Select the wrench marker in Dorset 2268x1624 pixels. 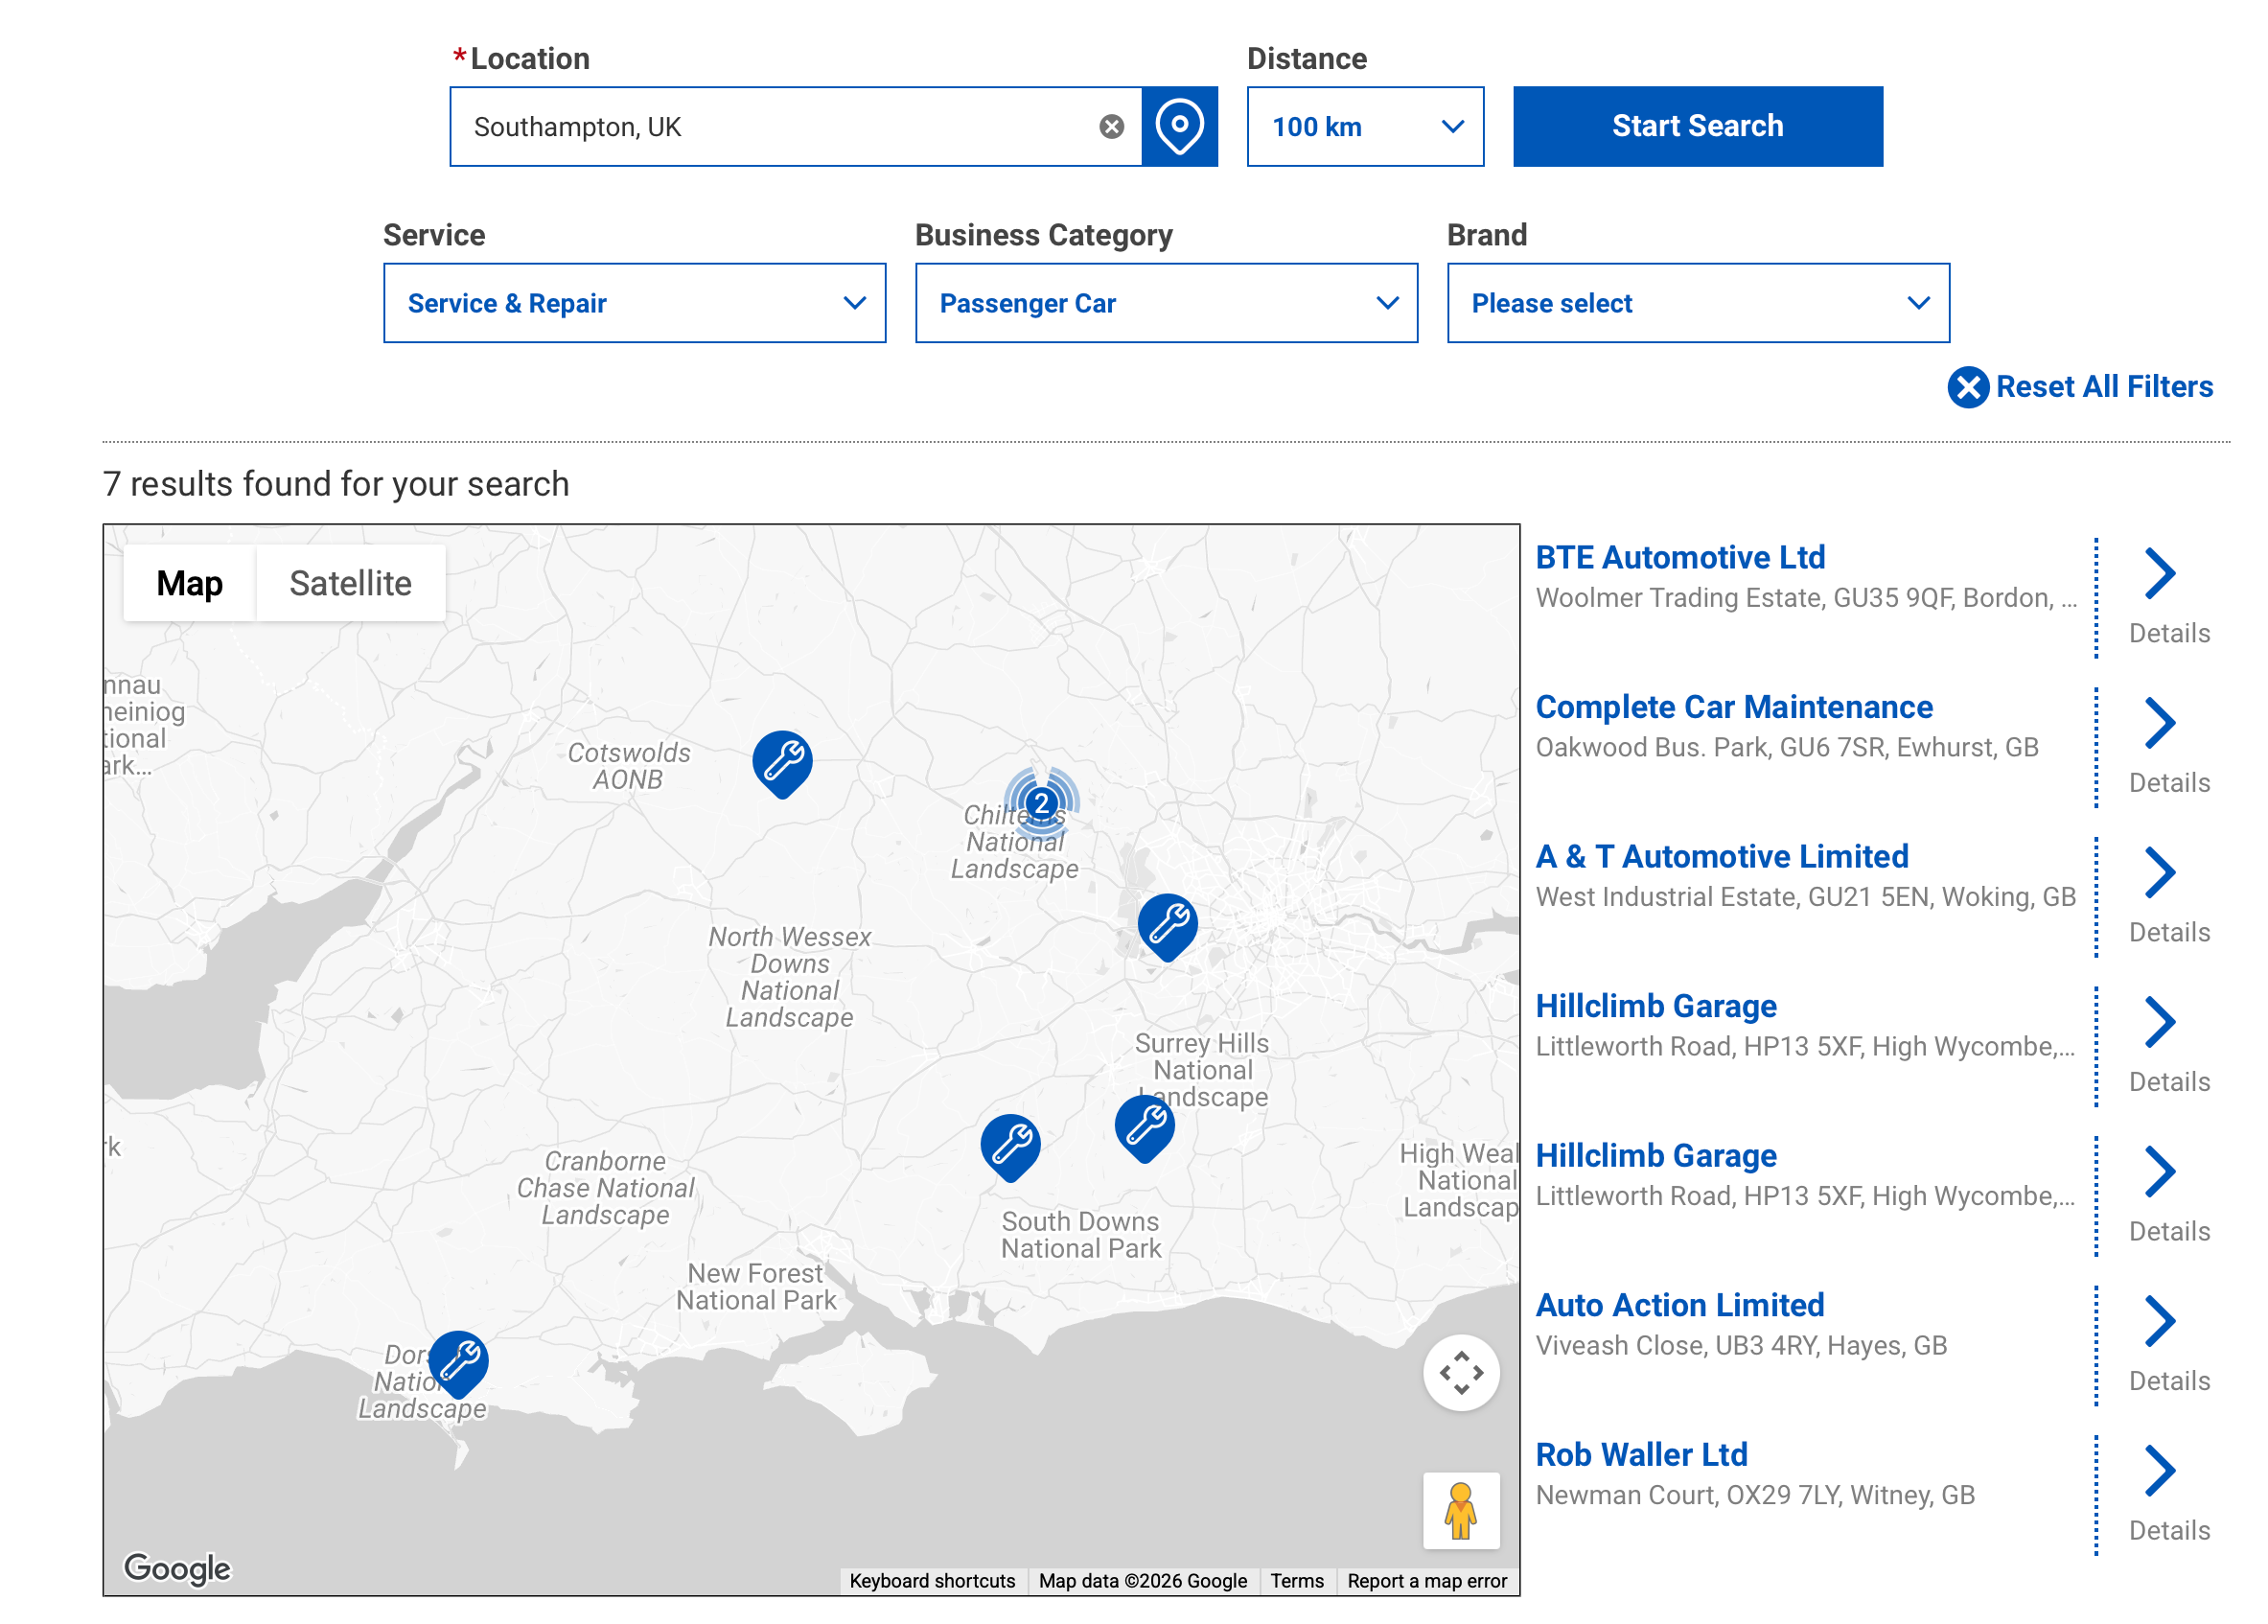(458, 1365)
